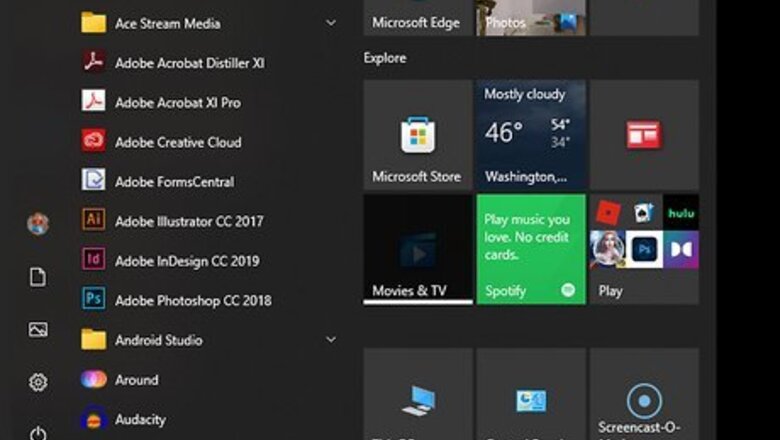The height and width of the screenshot is (440, 780).
Task: Click the Photoshop icon in Play tile
Action: pos(644,249)
